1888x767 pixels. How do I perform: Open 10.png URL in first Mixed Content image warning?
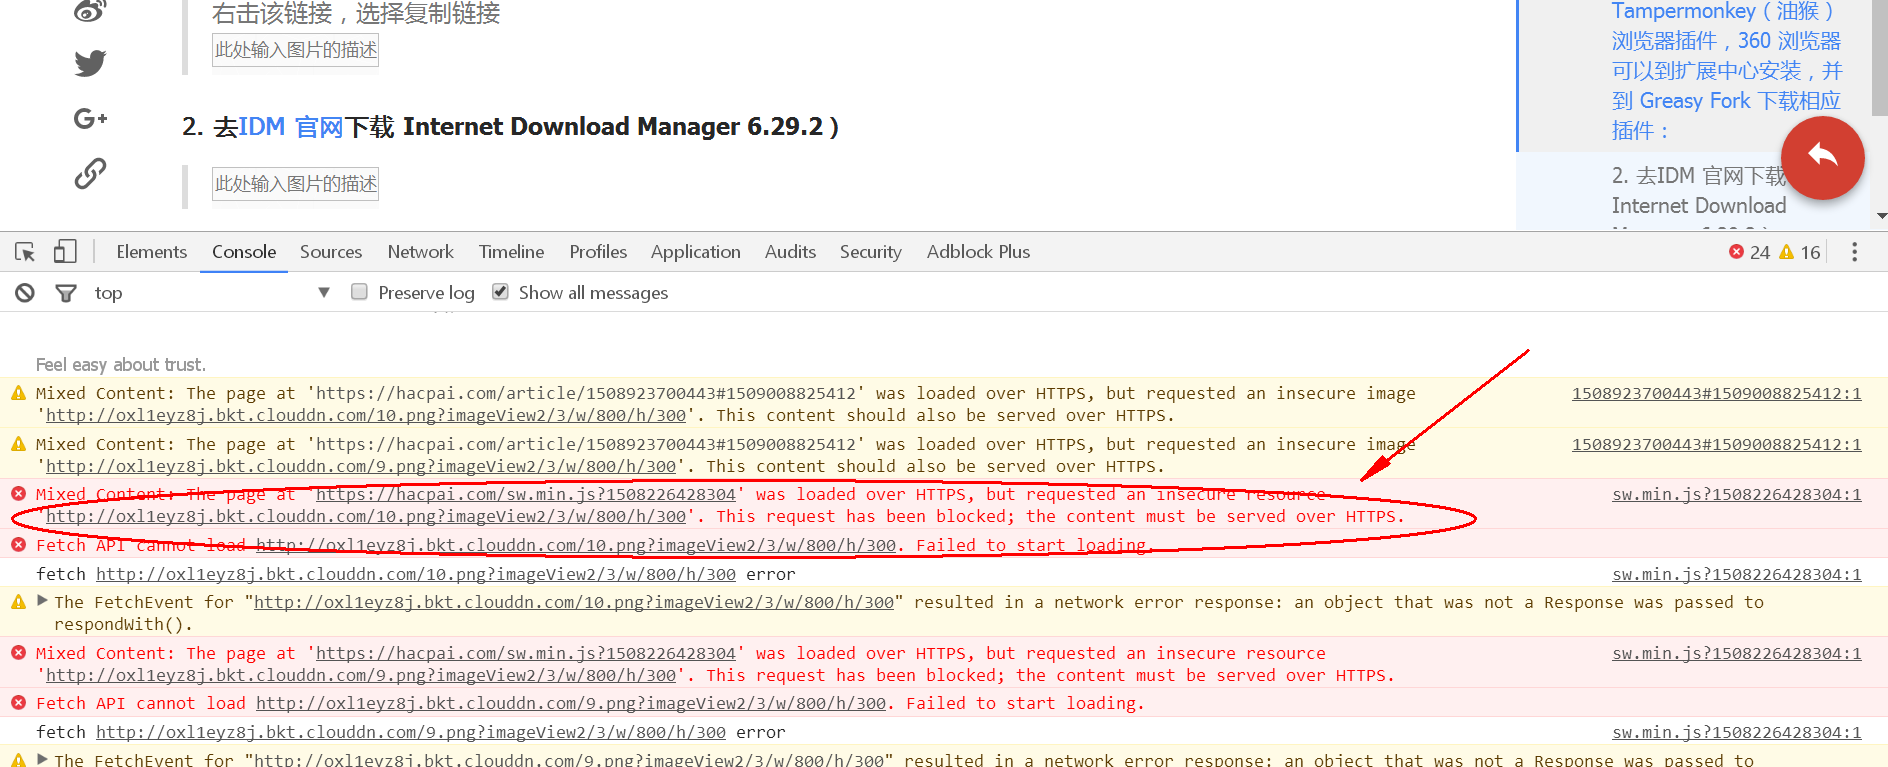point(366,416)
